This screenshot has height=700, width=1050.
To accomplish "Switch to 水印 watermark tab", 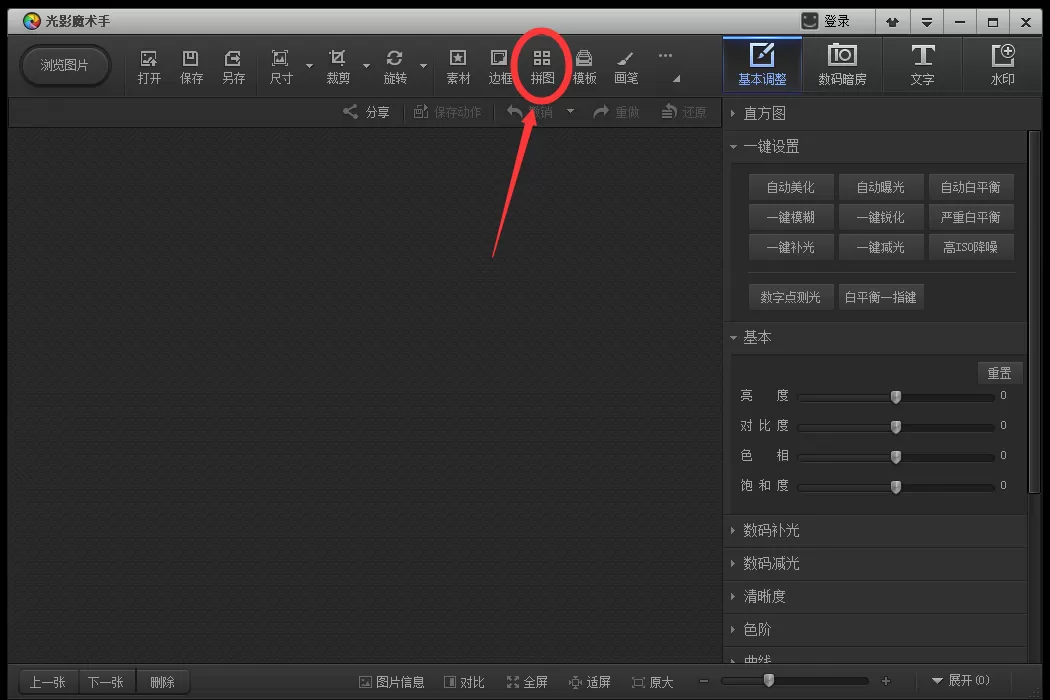I will click(x=1002, y=64).
